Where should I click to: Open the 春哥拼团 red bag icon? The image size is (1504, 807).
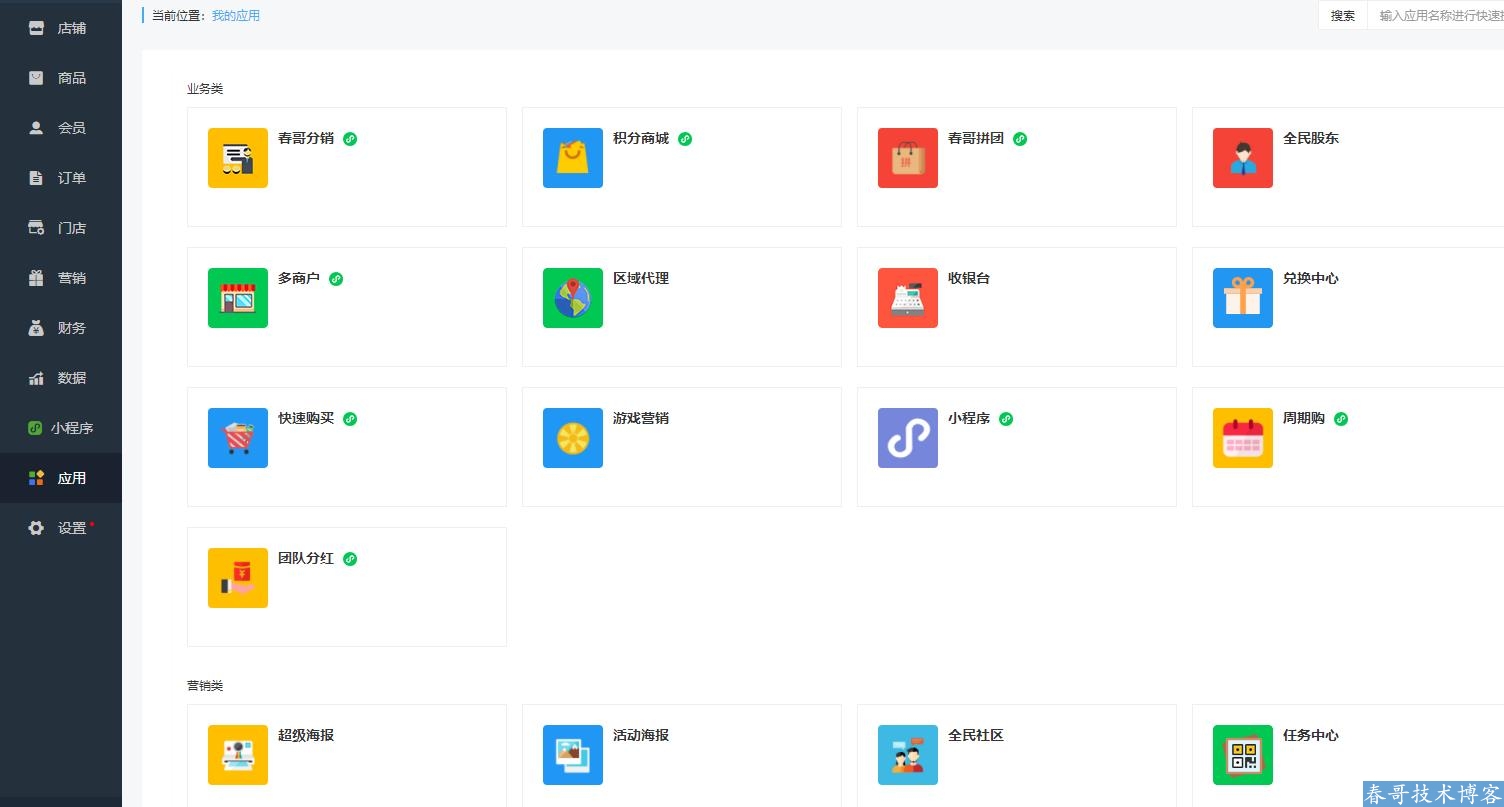point(908,158)
